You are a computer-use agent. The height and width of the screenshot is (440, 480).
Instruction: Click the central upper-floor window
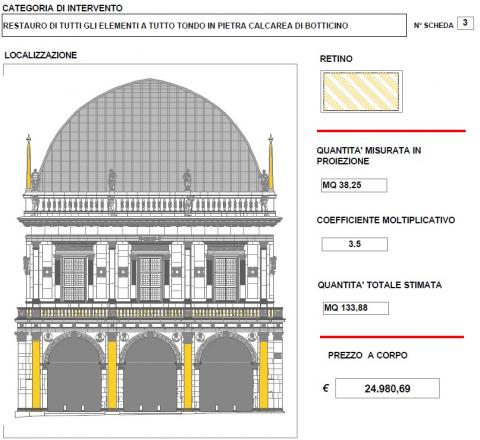[150, 279]
